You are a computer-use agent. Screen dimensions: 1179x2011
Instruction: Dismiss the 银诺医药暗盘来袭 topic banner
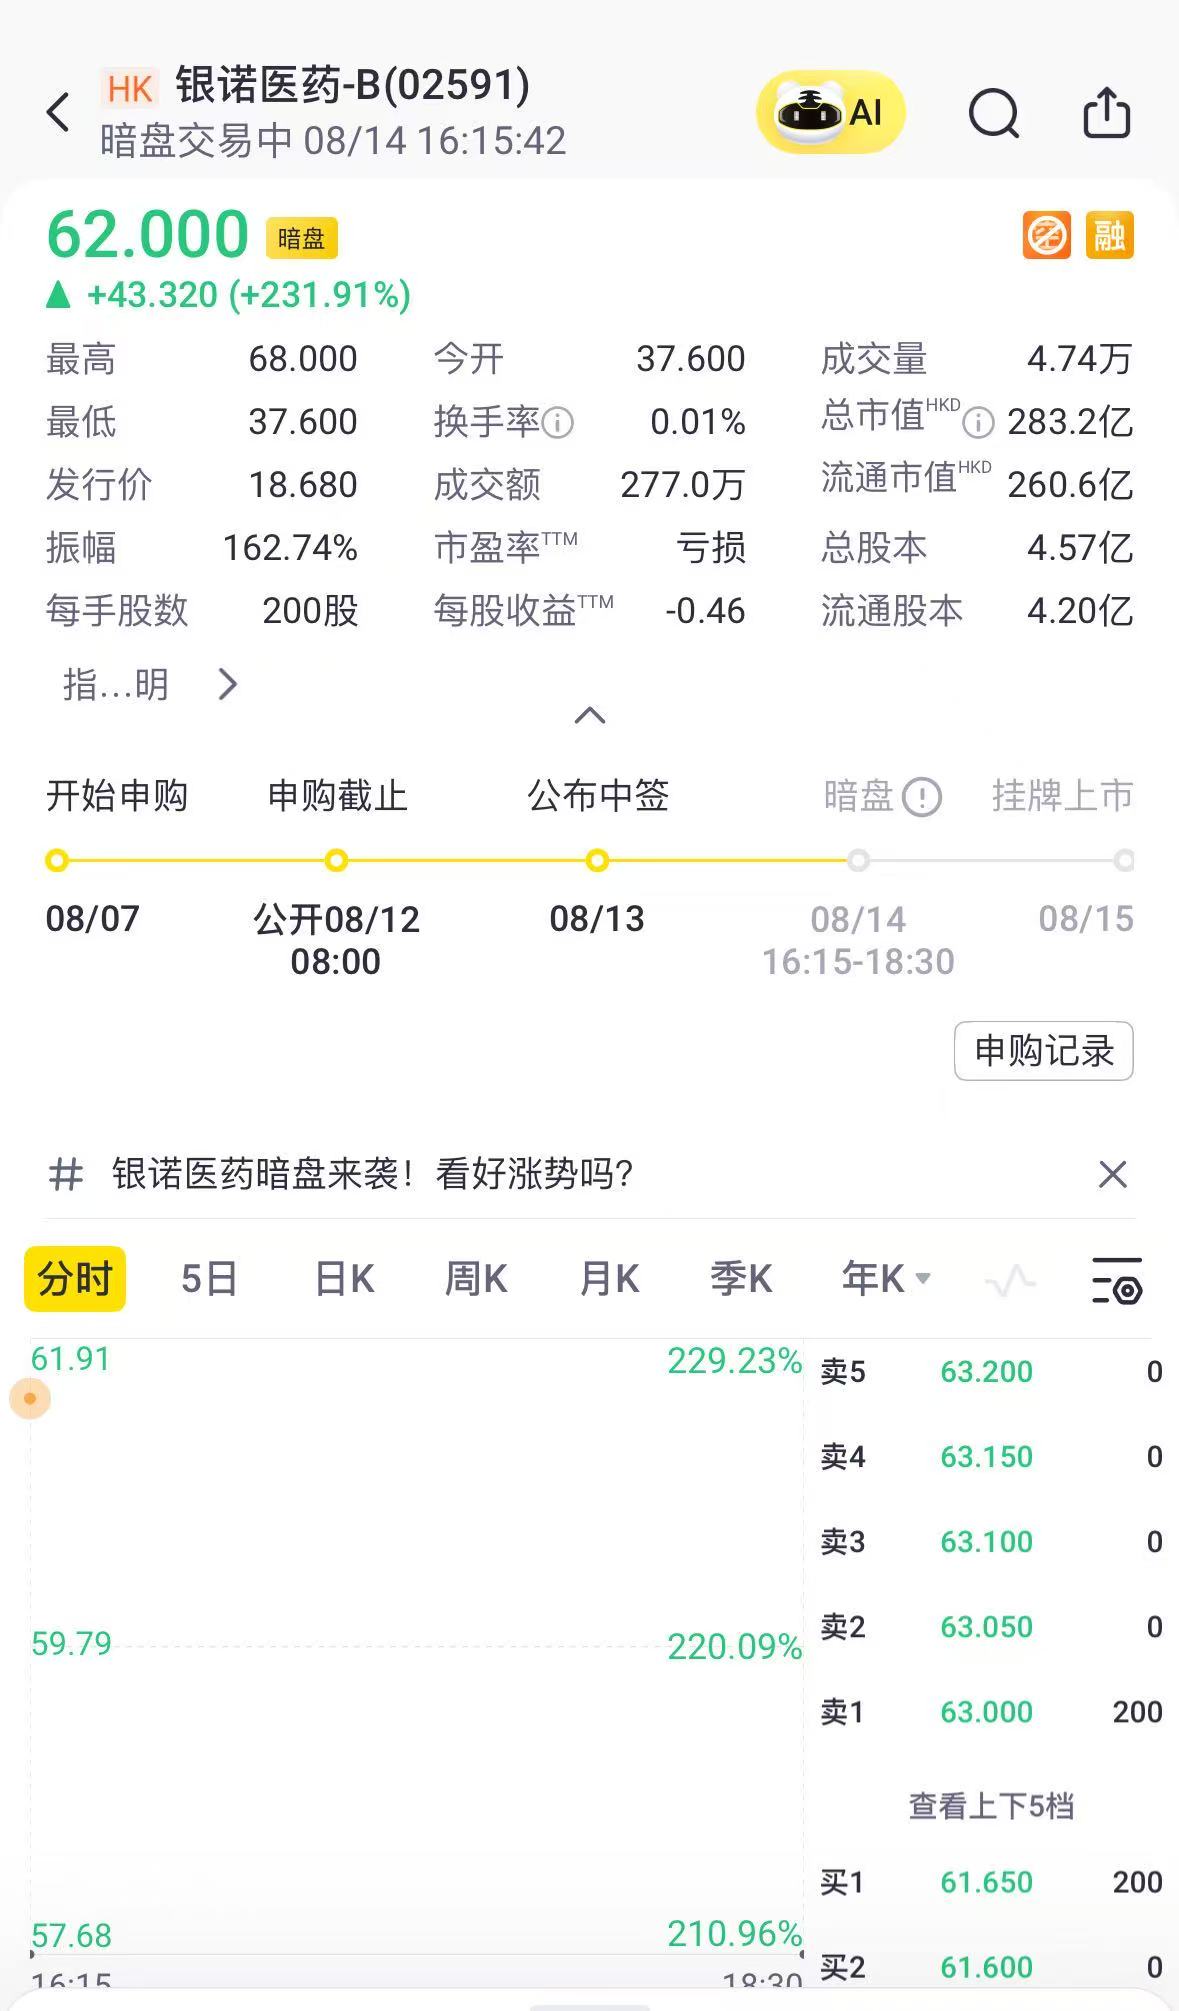[x=1113, y=1174]
